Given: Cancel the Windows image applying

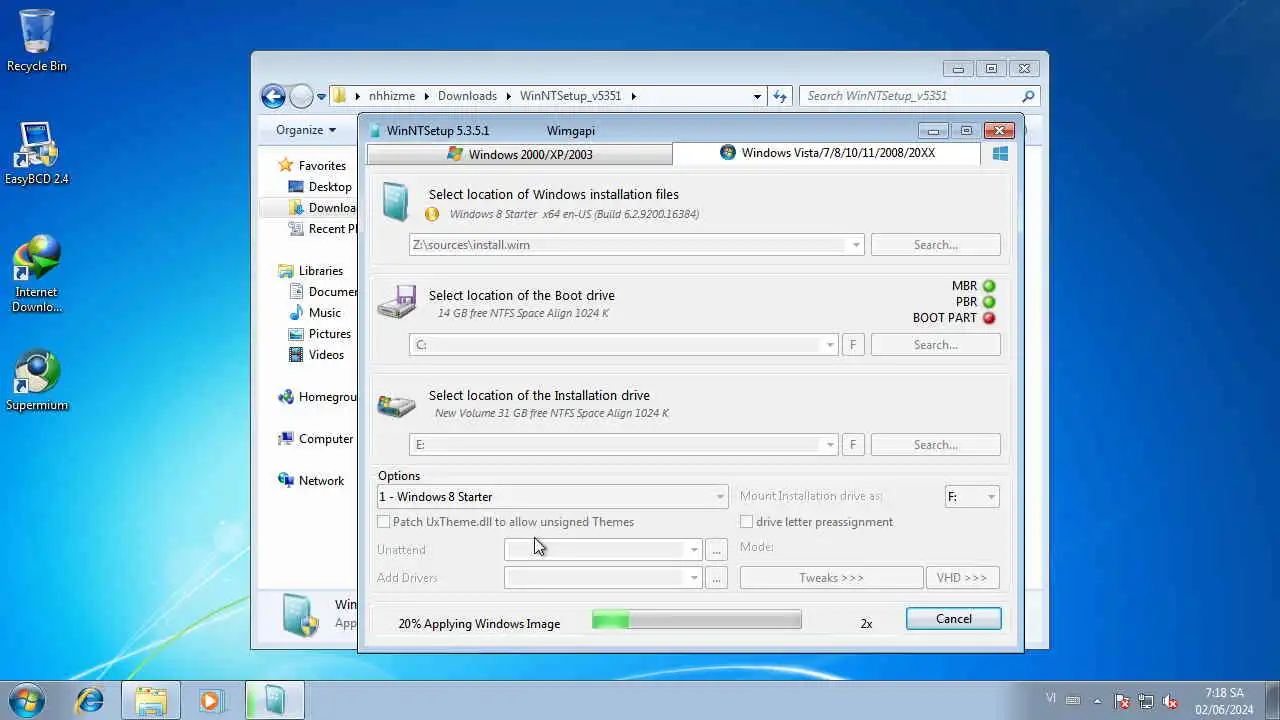Looking at the screenshot, I should point(953,619).
